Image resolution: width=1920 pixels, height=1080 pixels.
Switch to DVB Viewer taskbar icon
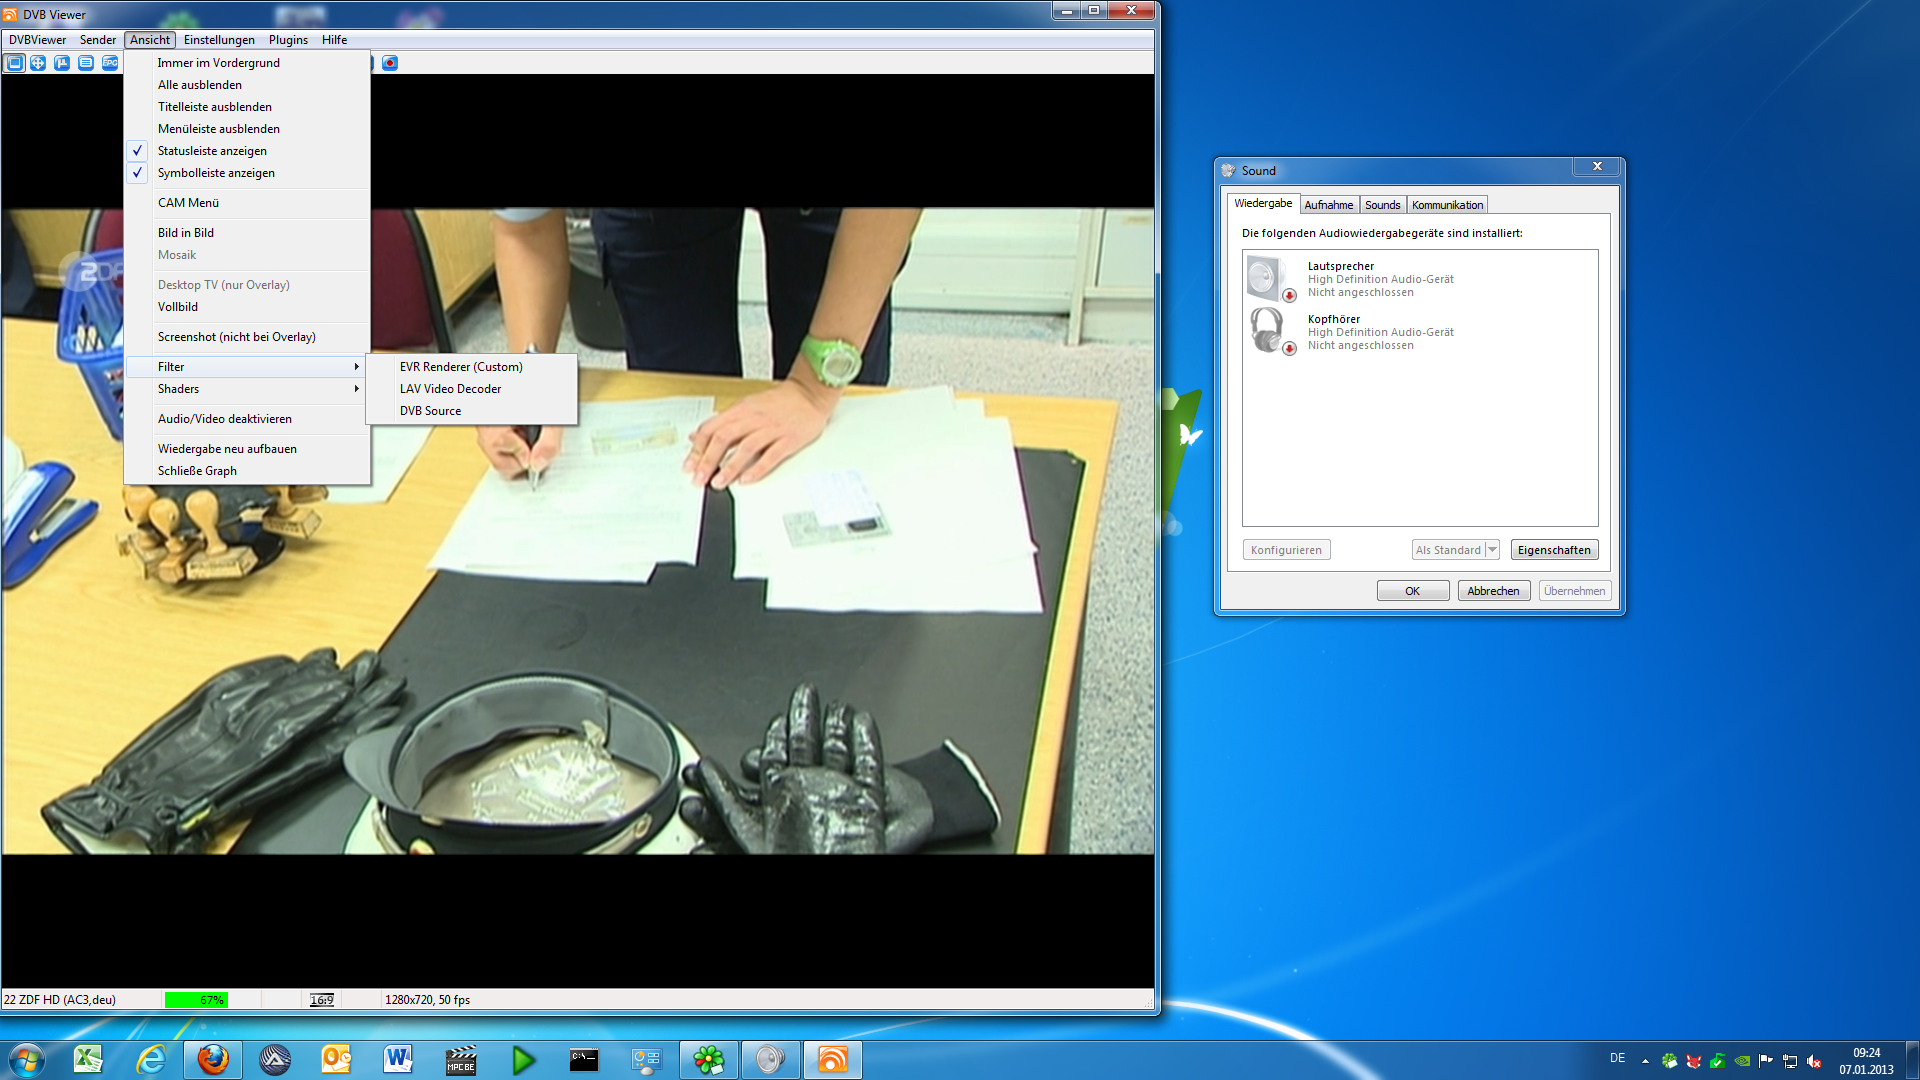[832, 1059]
